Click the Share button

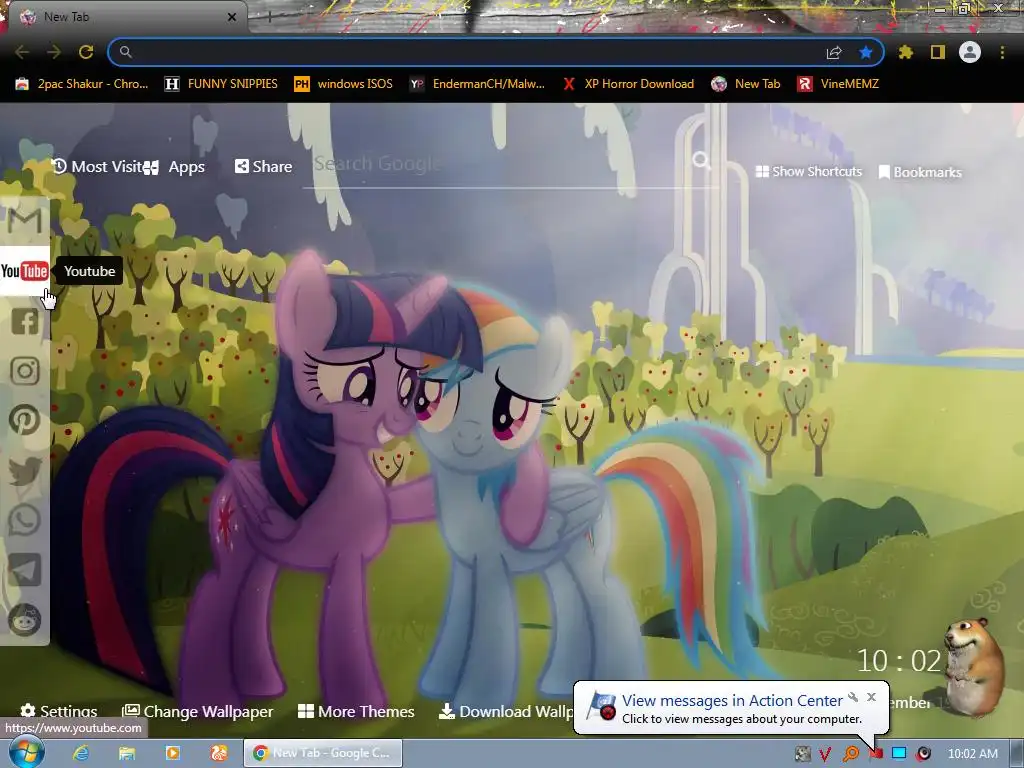pyautogui.click(x=263, y=167)
